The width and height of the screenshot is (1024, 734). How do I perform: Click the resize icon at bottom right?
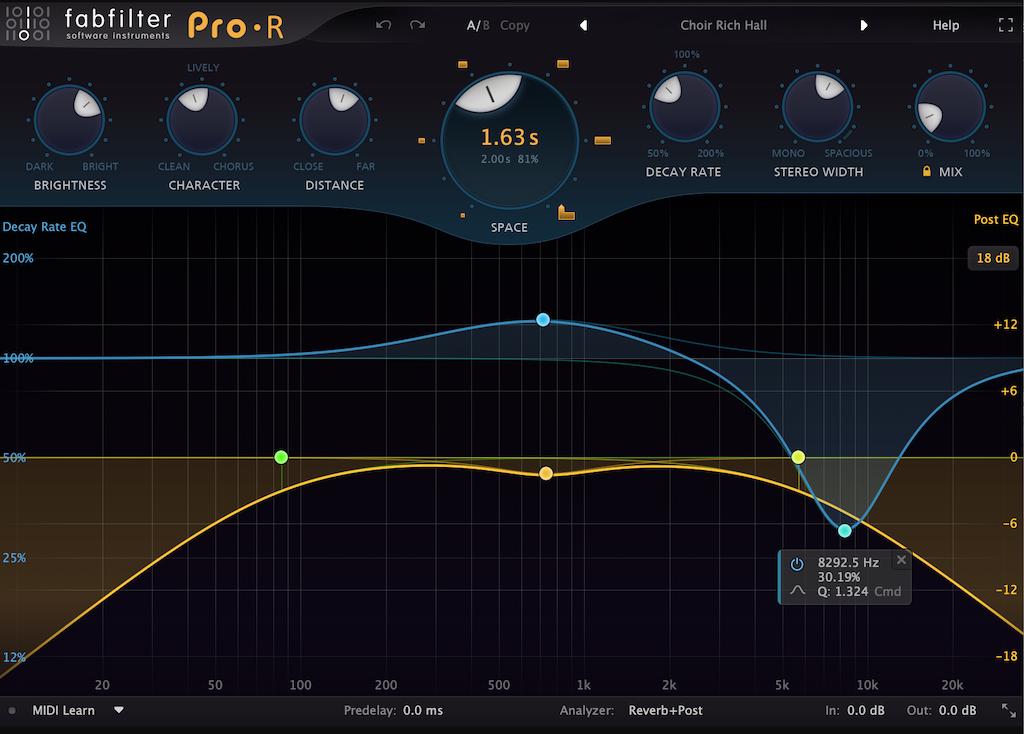1008,710
